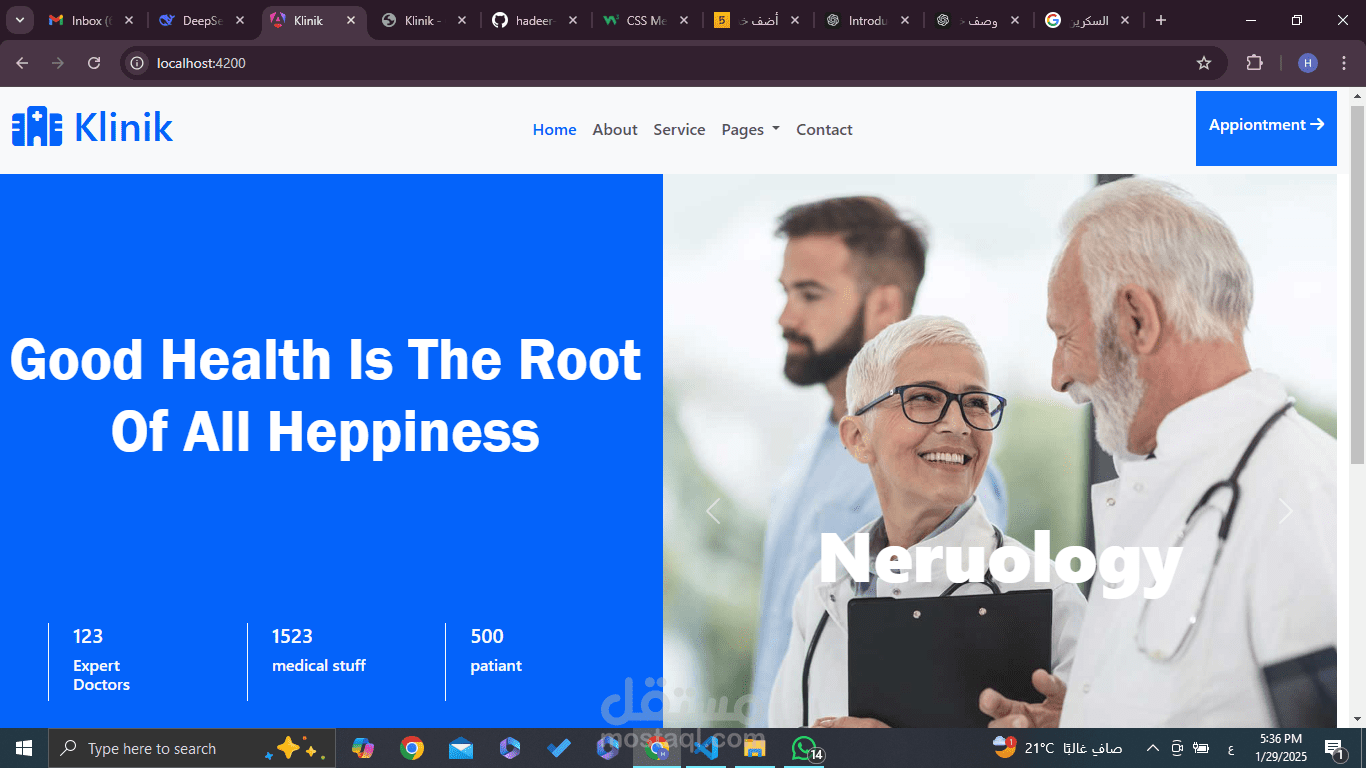Click the Klinik logo icon
The image size is (1366, 768).
coord(35,127)
